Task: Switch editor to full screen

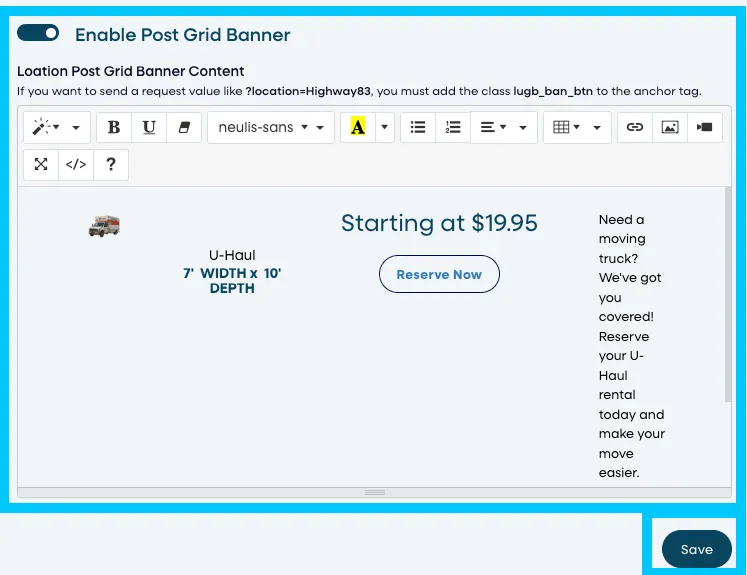Action: pos(41,164)
